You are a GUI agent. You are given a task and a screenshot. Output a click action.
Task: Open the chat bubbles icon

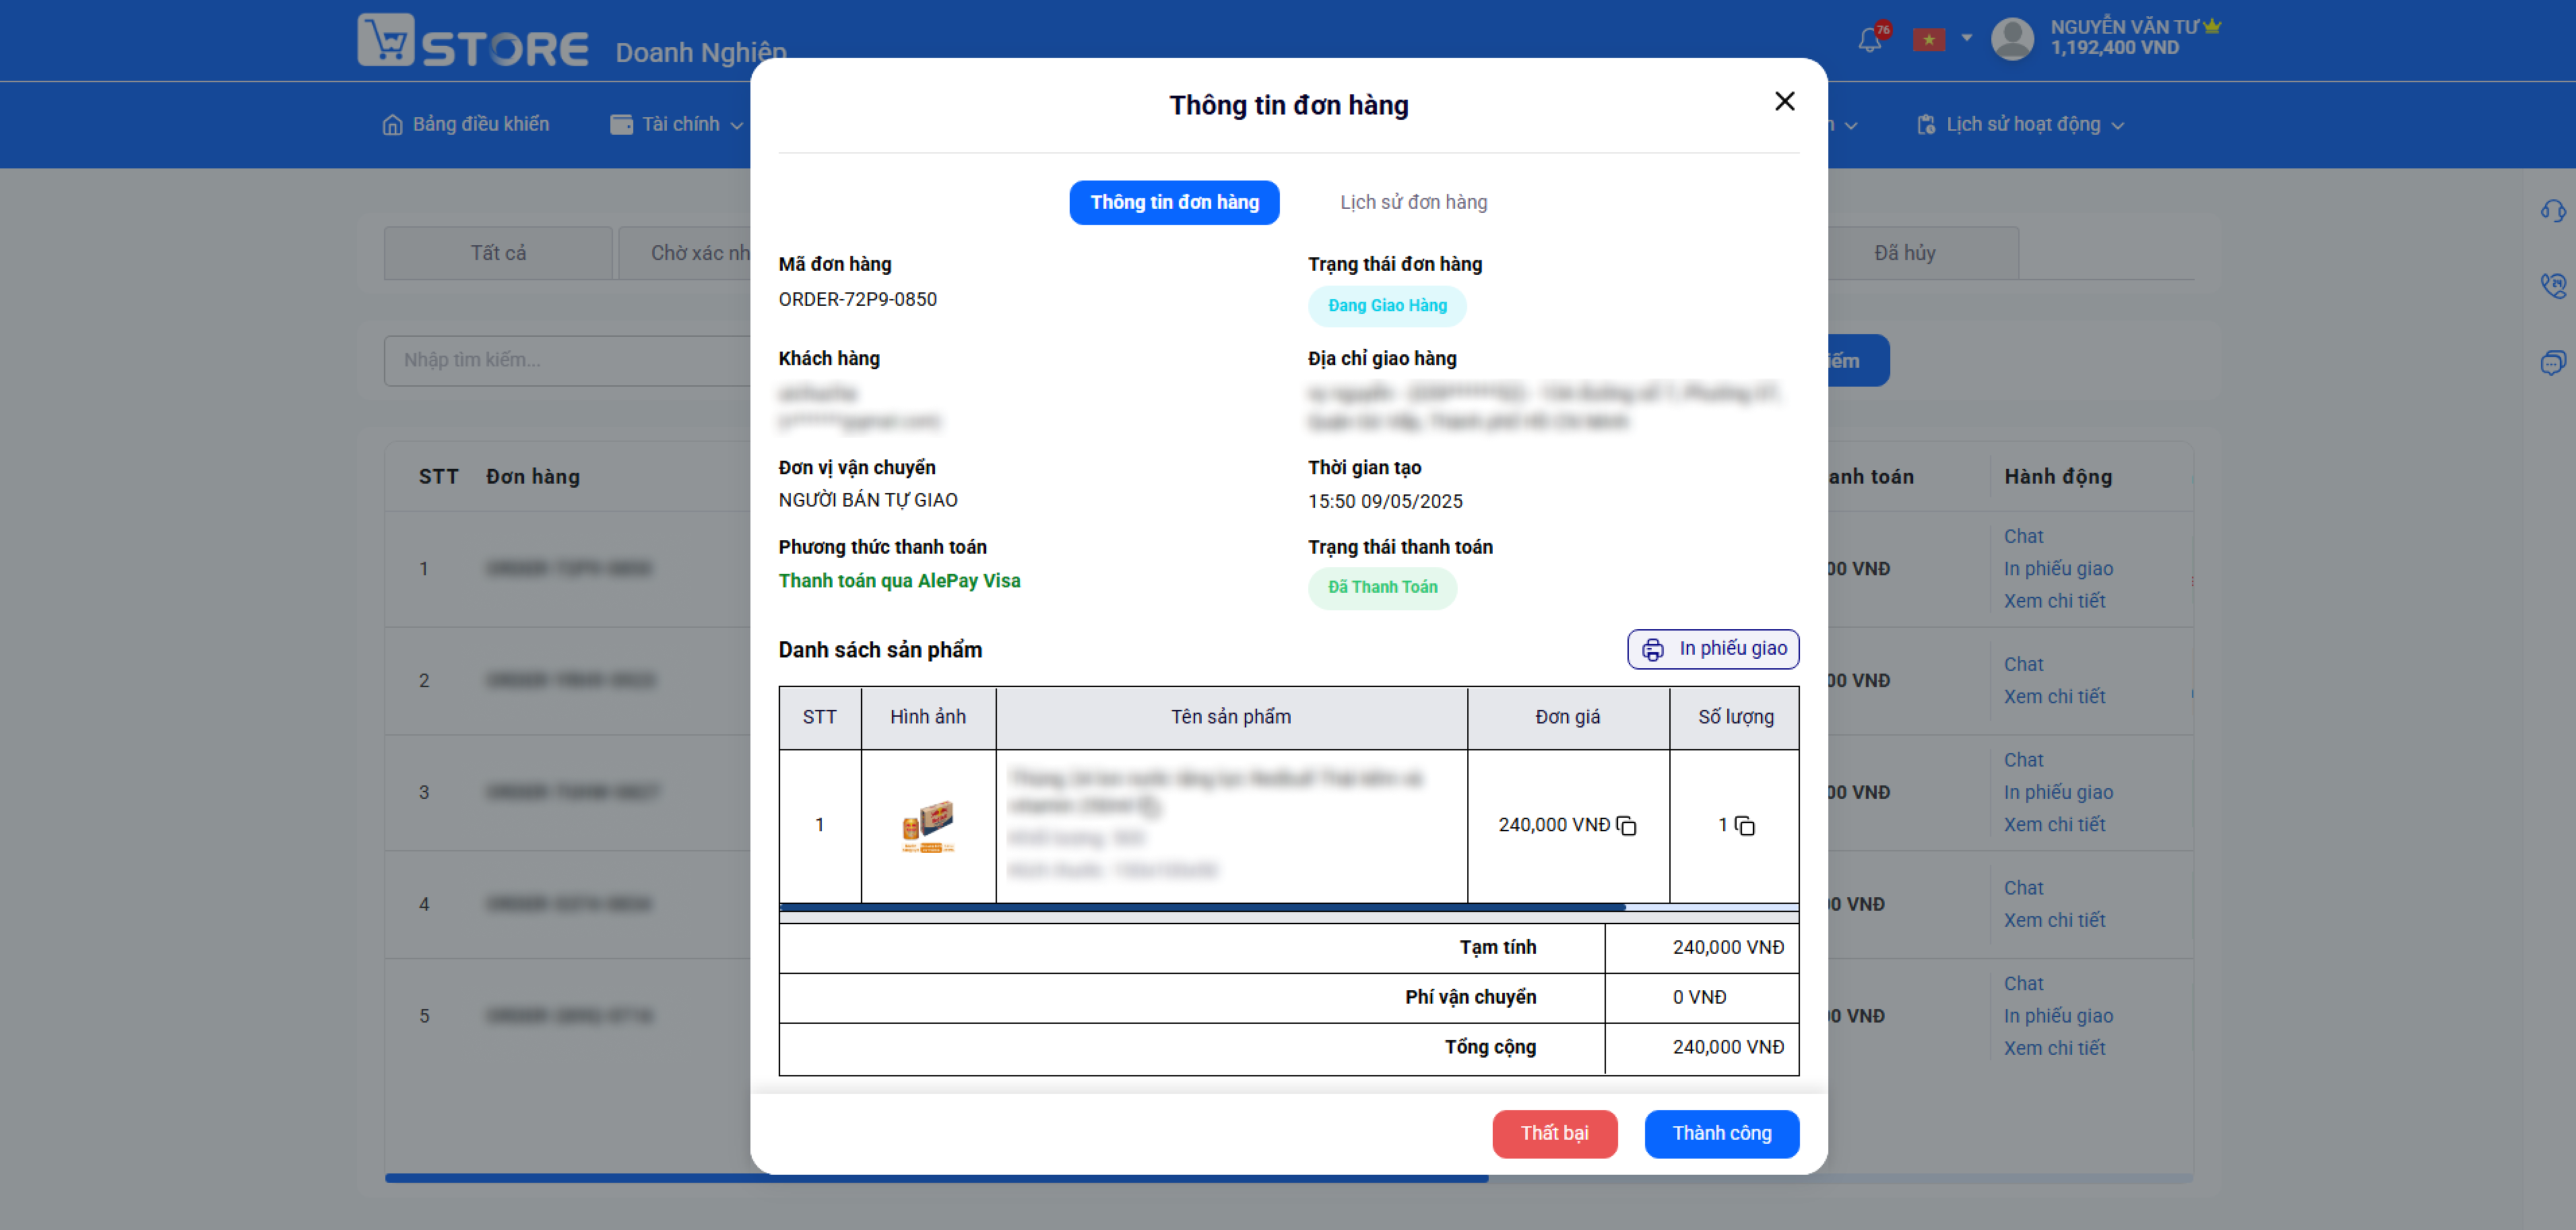pos(2553,362)
